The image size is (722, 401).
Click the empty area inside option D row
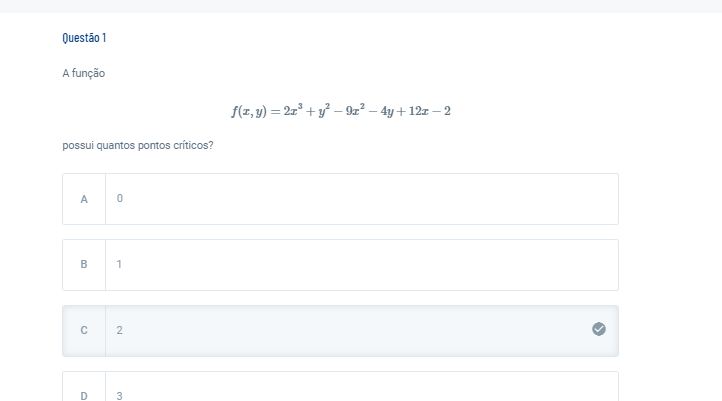tap(362, 387)
